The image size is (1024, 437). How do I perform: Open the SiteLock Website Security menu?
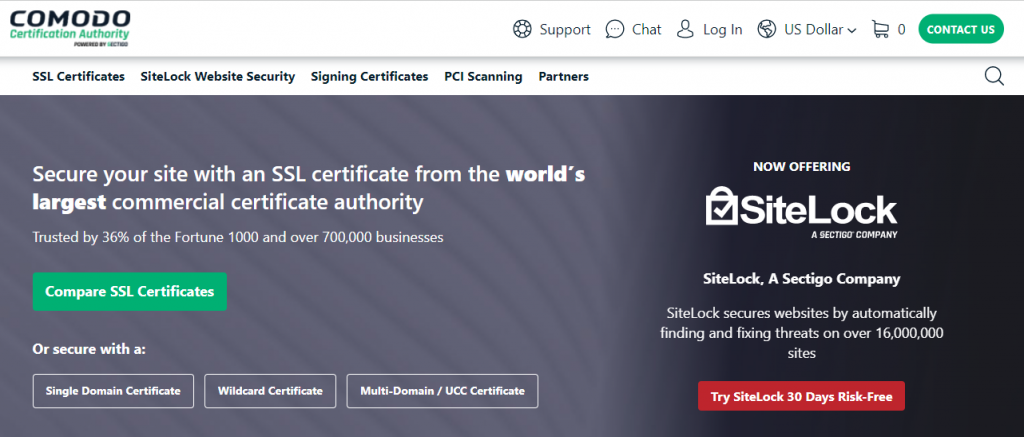pyautogui.click(x=218, y=76)
